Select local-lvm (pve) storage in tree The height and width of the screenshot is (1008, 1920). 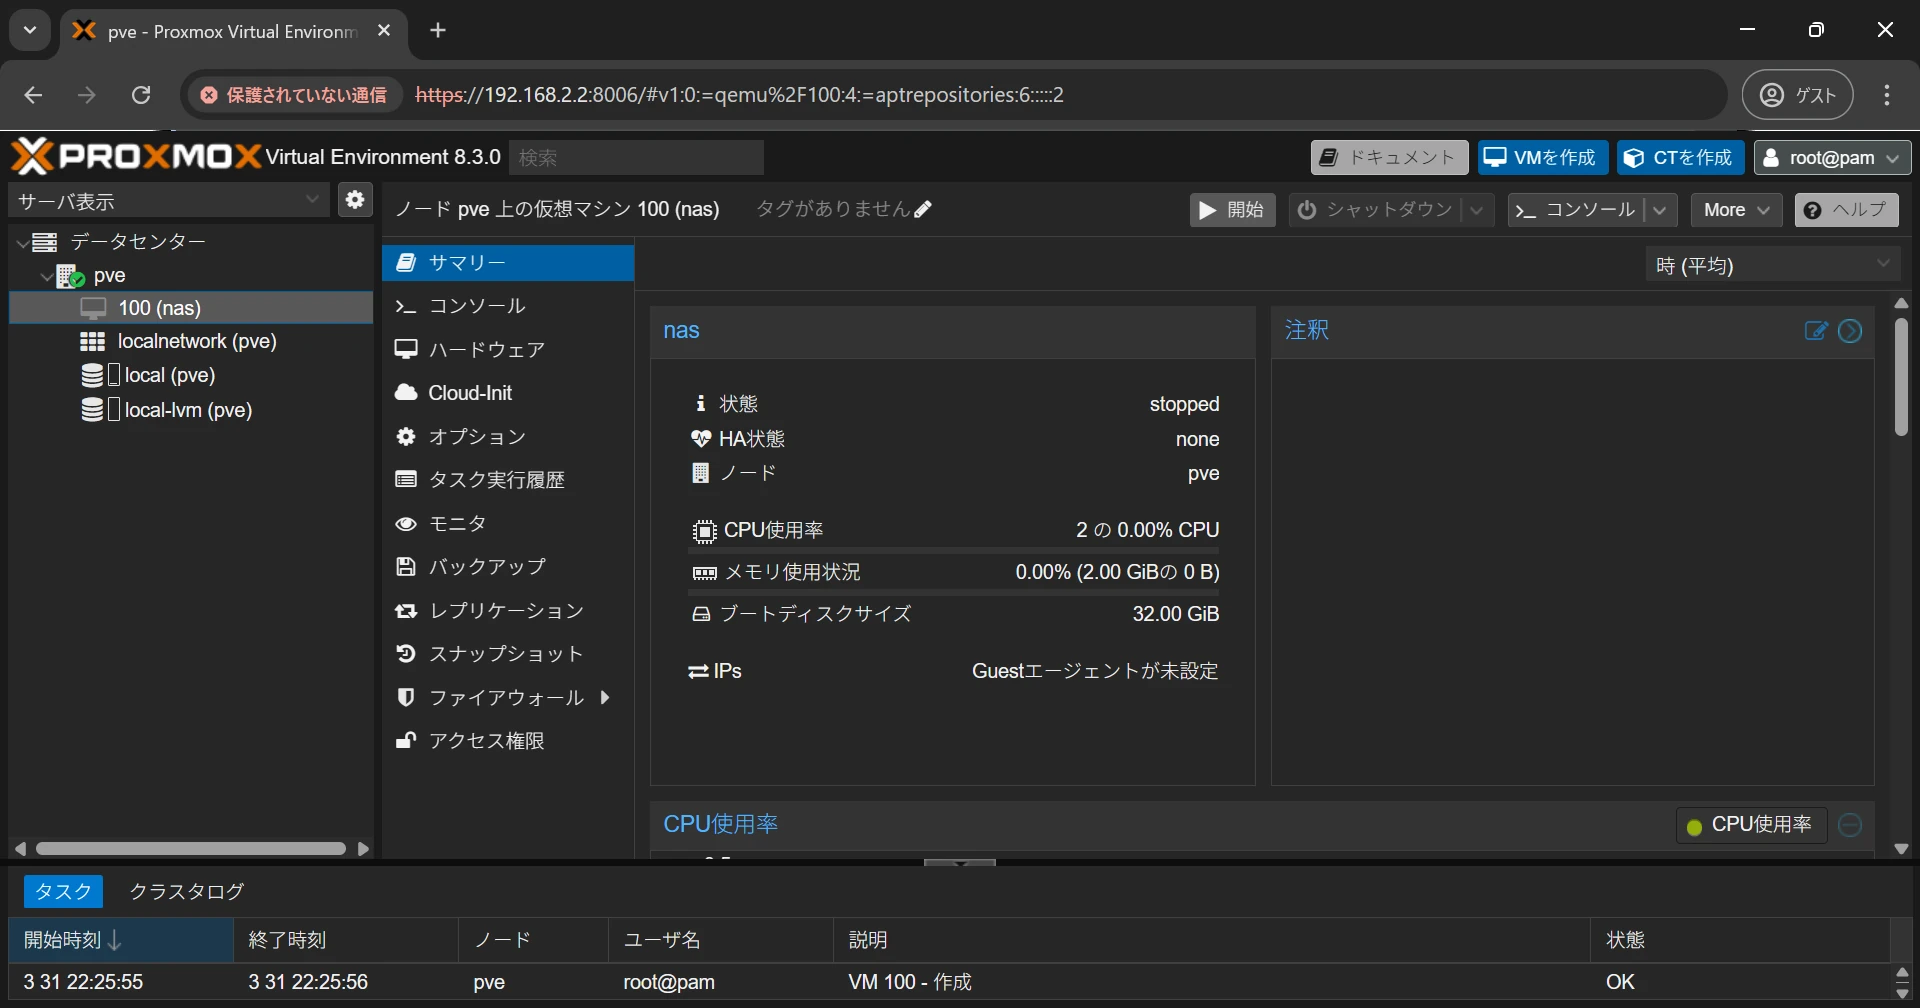191,410
